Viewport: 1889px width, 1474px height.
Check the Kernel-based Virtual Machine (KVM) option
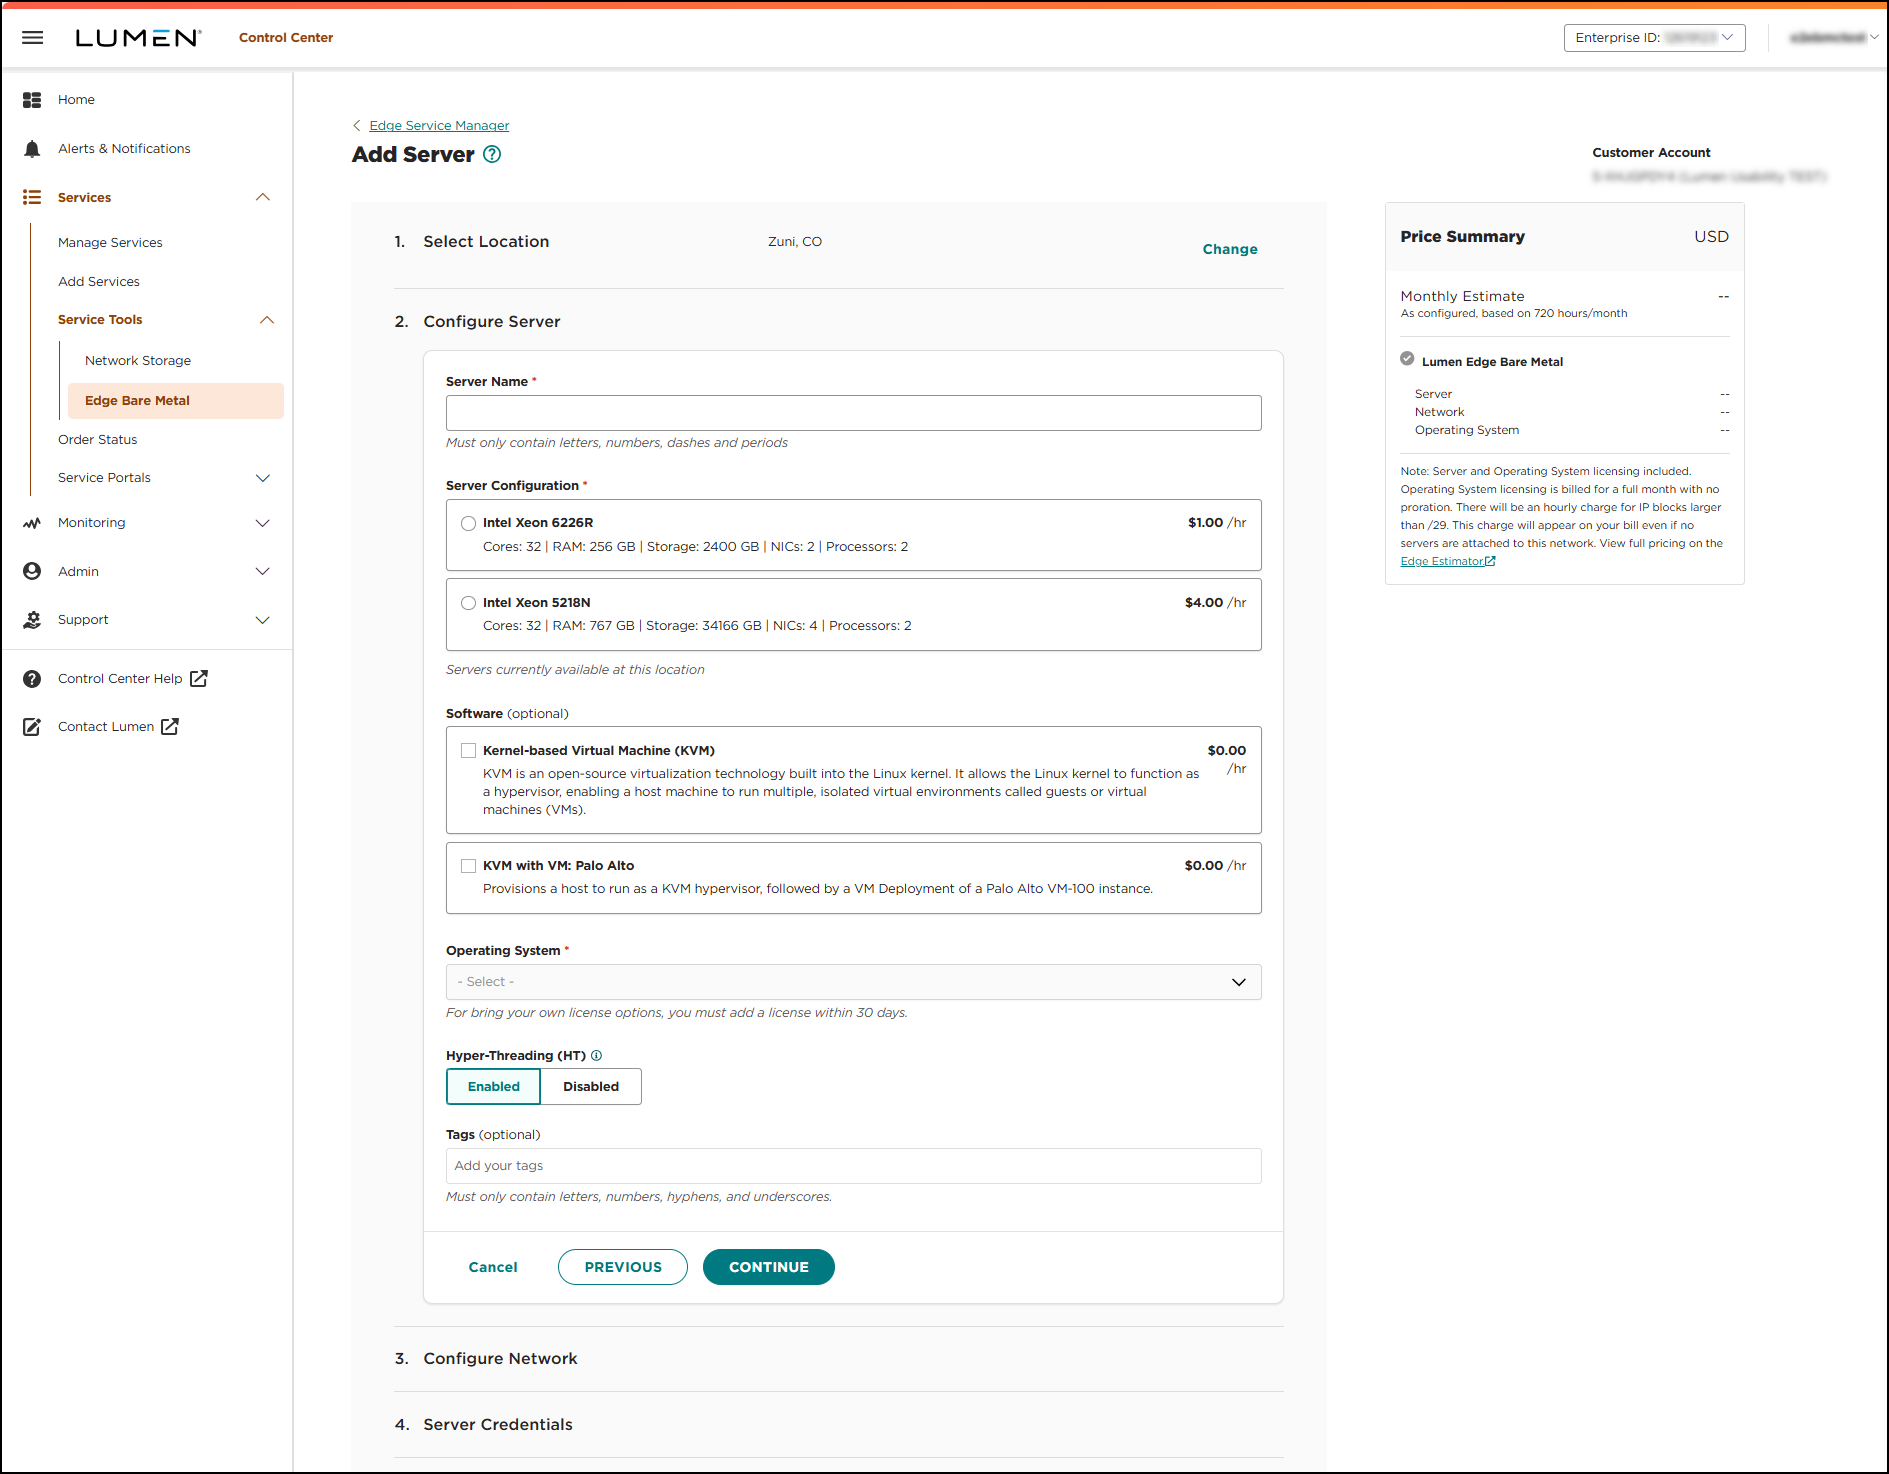coord(468,750)
